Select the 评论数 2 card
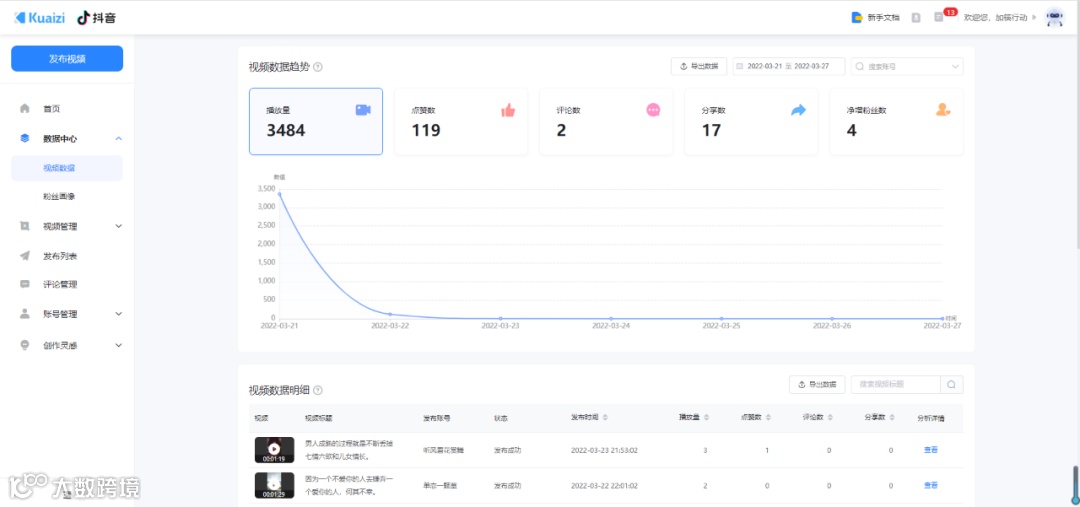Screen dimensions: 1080x507 (x=606, y=121)
